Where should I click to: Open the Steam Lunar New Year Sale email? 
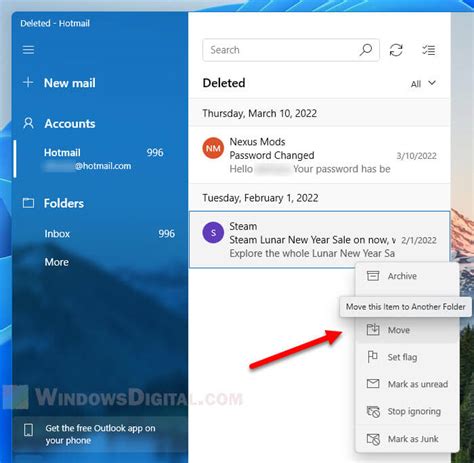(x=319, y=239)
